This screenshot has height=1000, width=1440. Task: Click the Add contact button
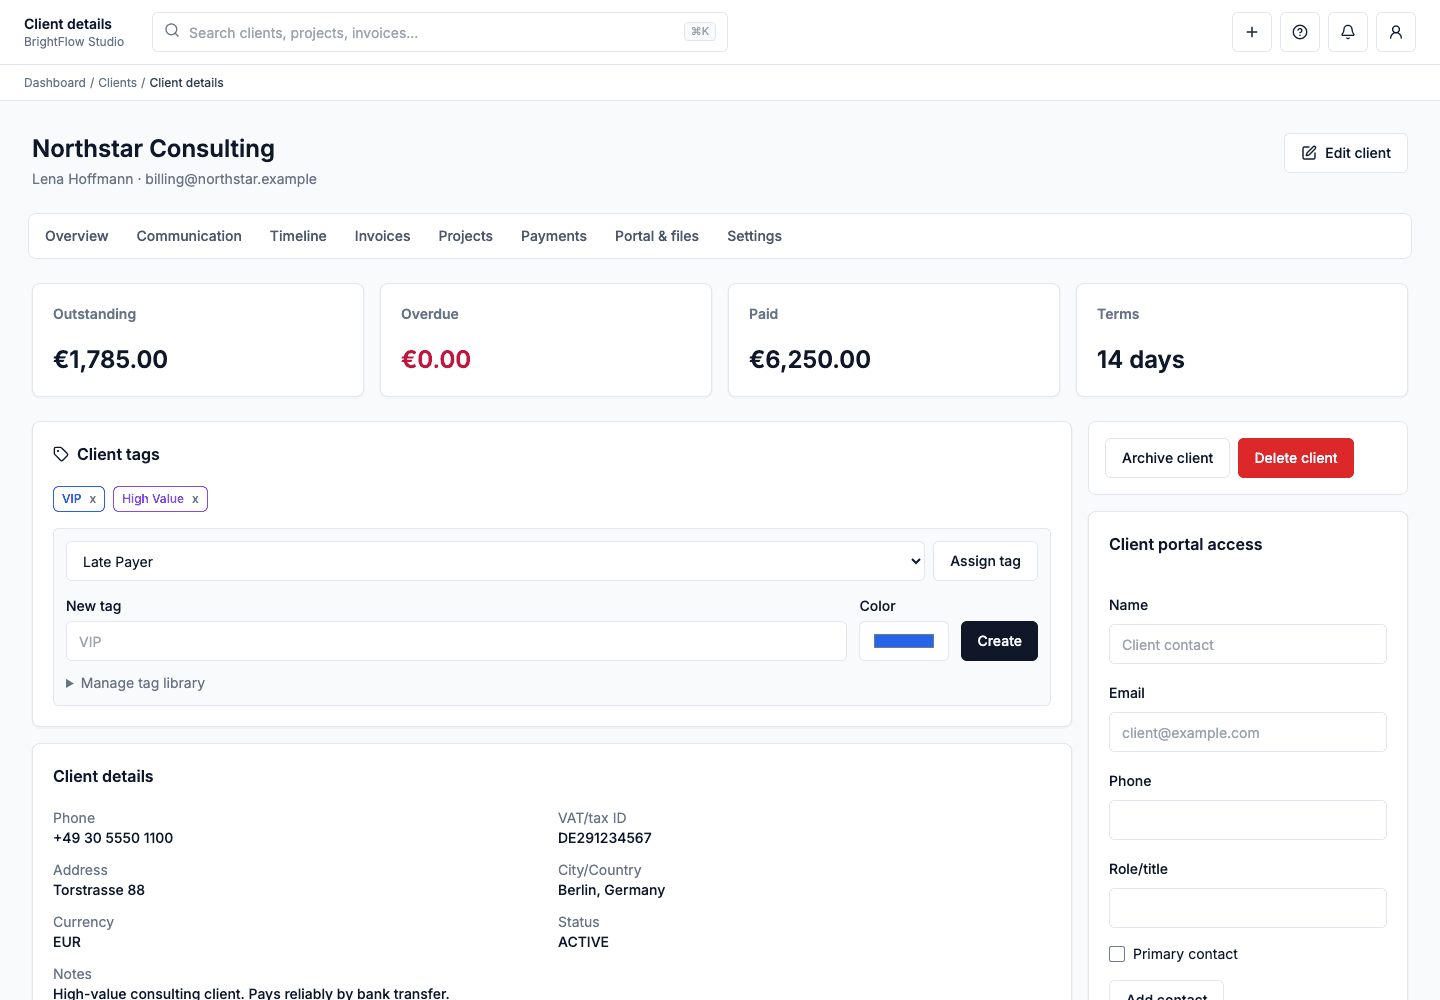1166,992
